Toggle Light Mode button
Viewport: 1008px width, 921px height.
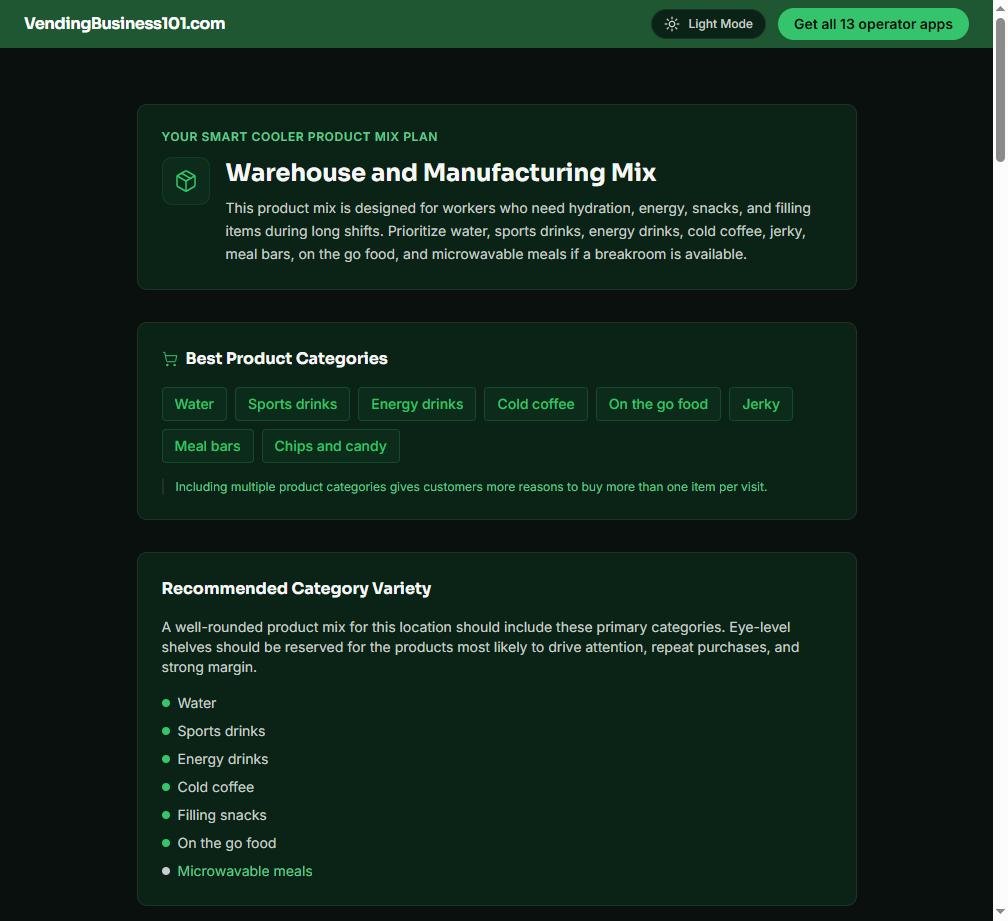[708, 24]
